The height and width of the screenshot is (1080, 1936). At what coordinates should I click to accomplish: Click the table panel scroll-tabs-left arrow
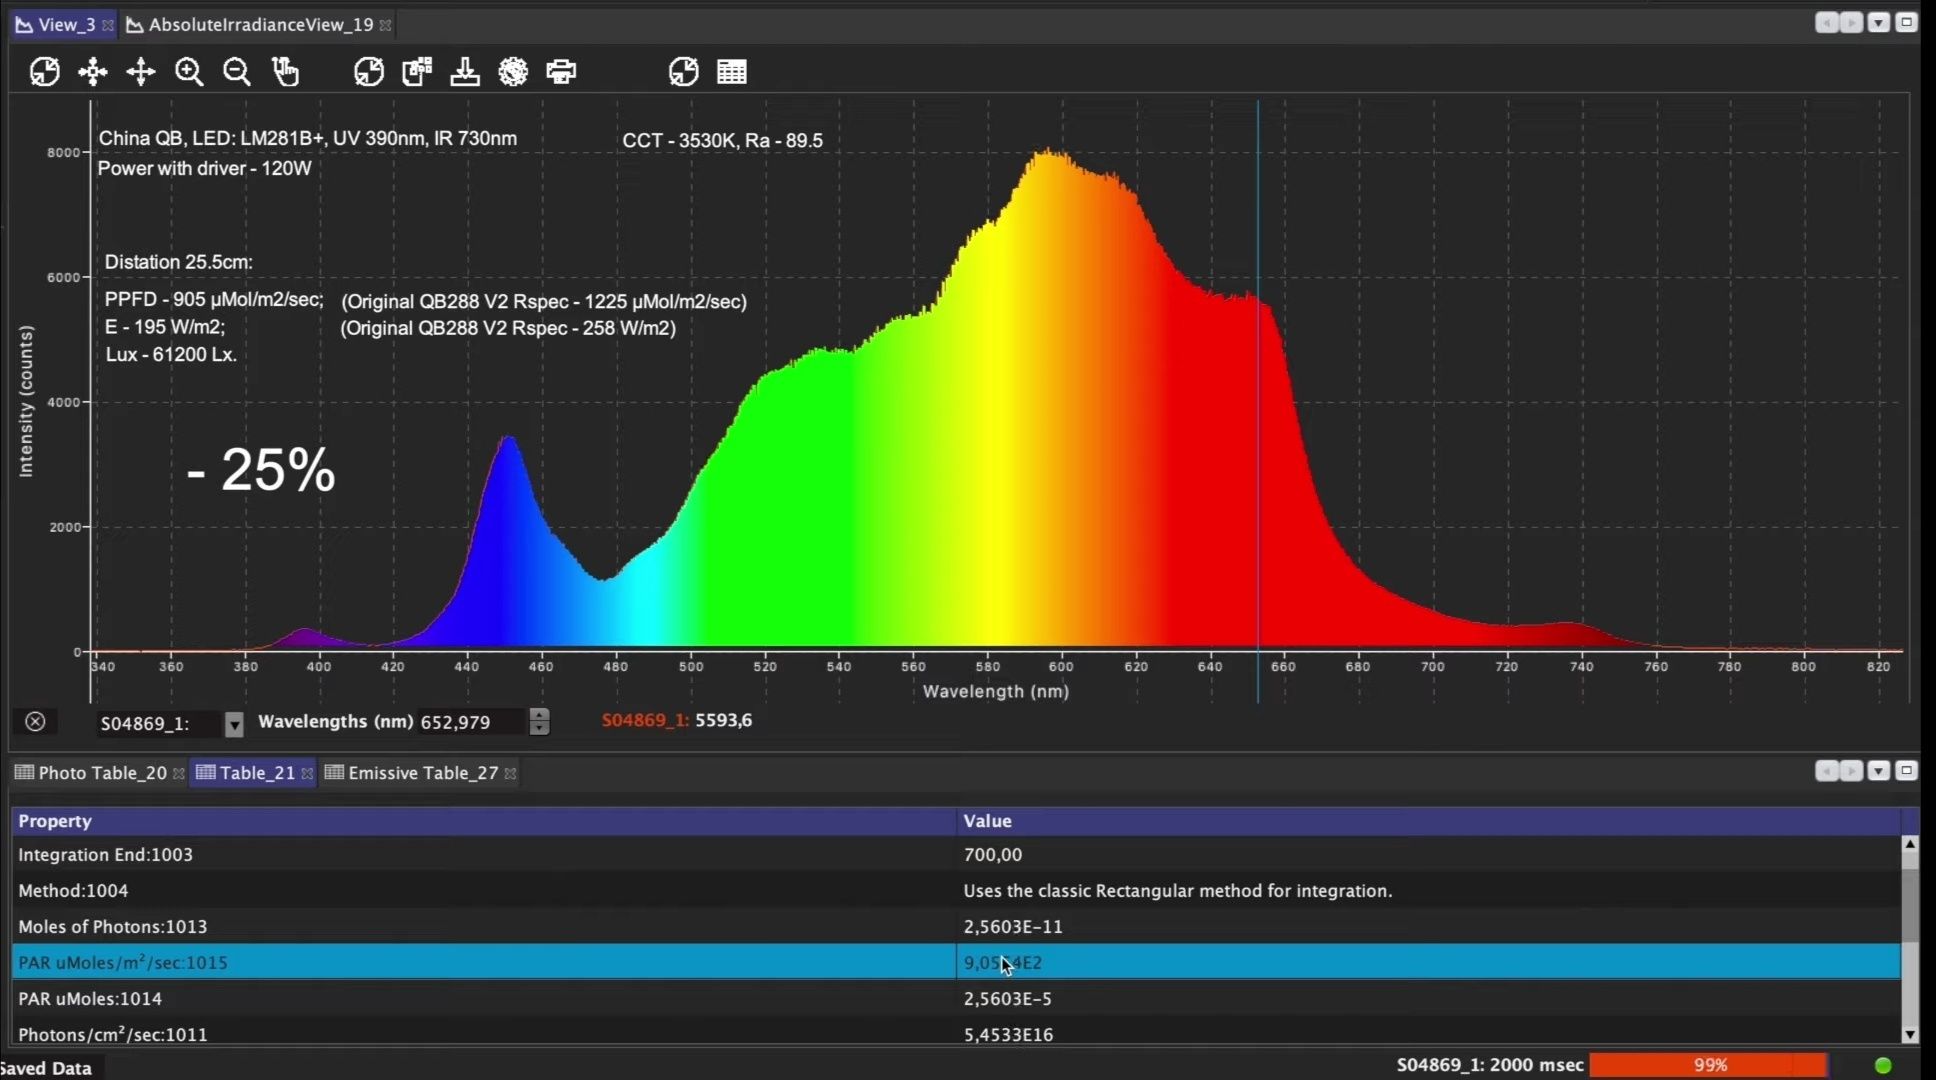pos(1827,771)
